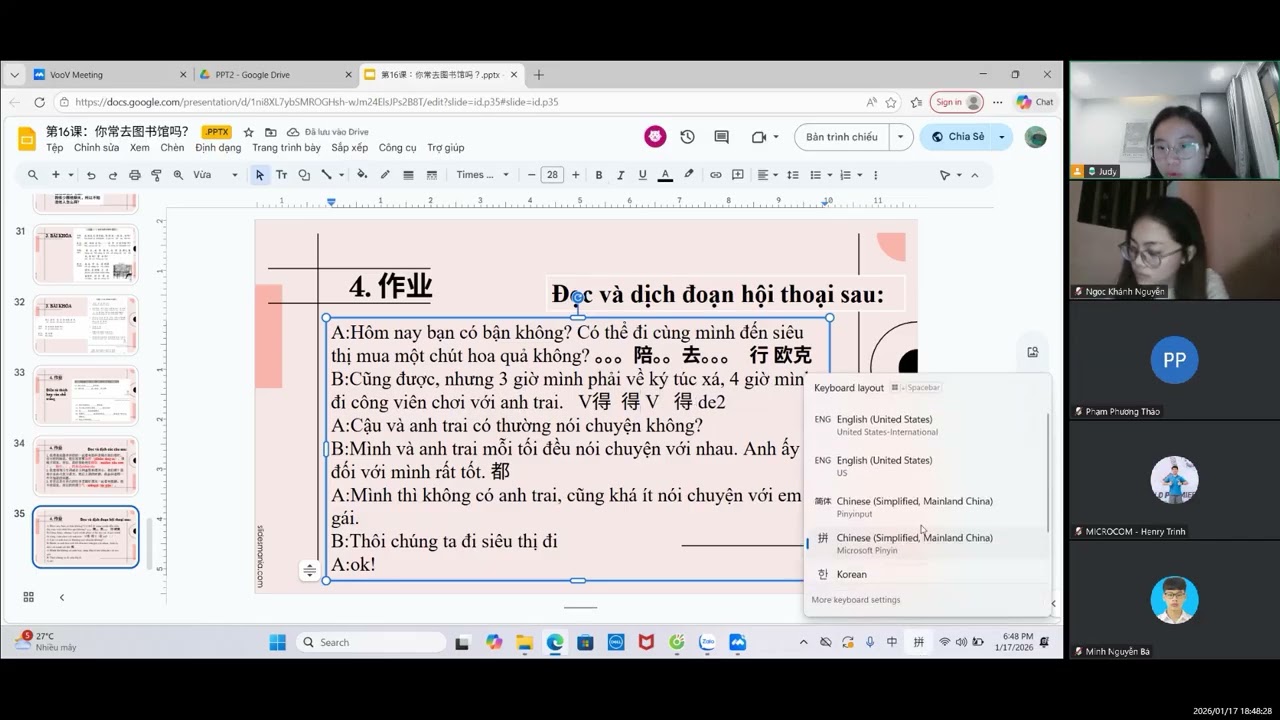Toggle the microphone in the system tray

point(870,642)
